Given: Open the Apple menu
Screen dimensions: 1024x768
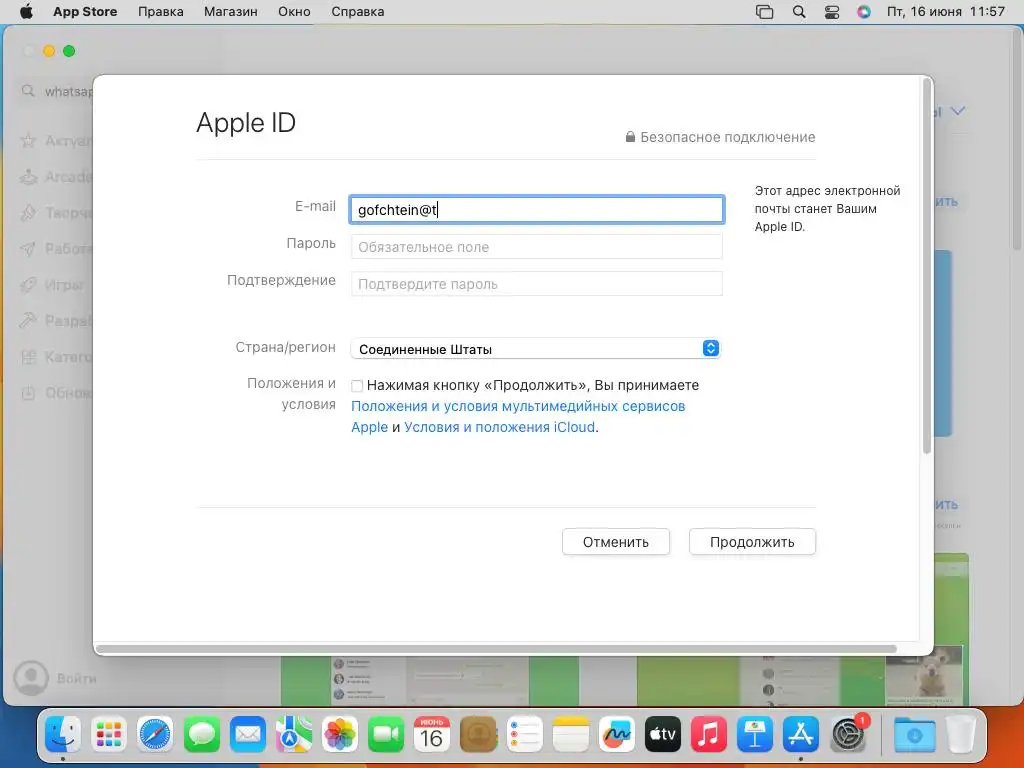Looking at the screenshot, I should (26, 12).
